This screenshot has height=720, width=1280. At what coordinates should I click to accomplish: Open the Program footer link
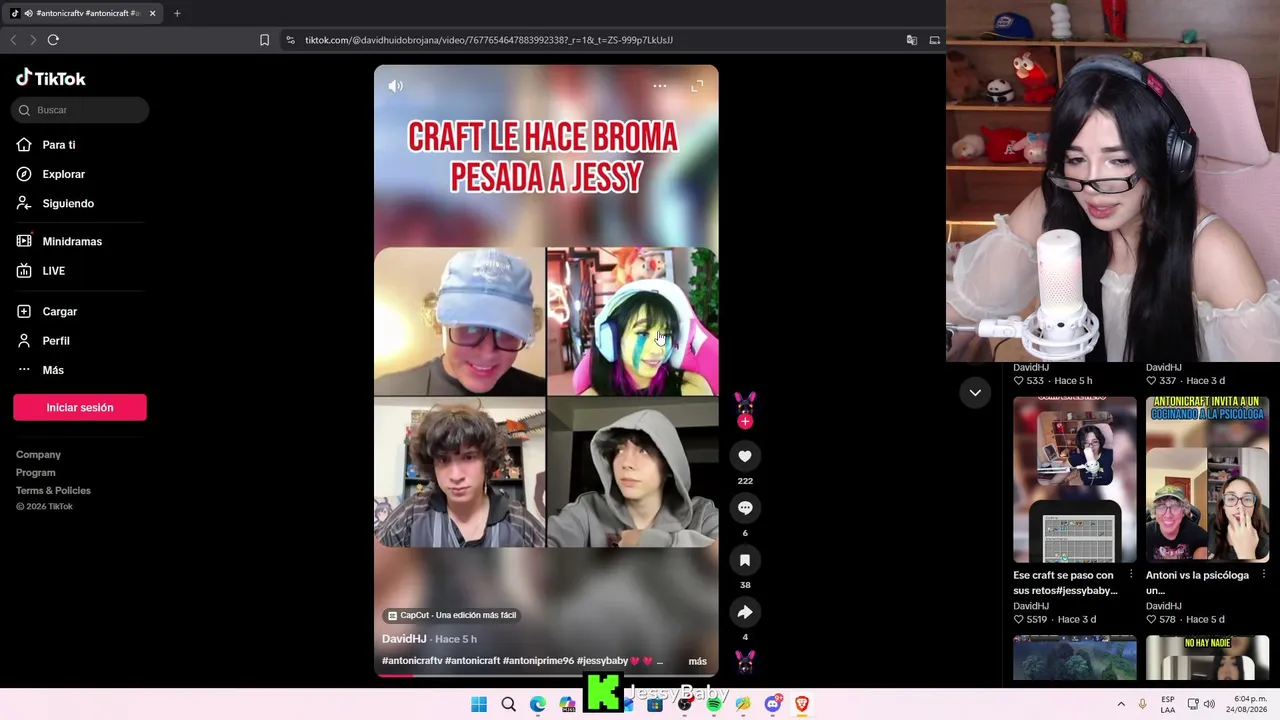[35, 472]
